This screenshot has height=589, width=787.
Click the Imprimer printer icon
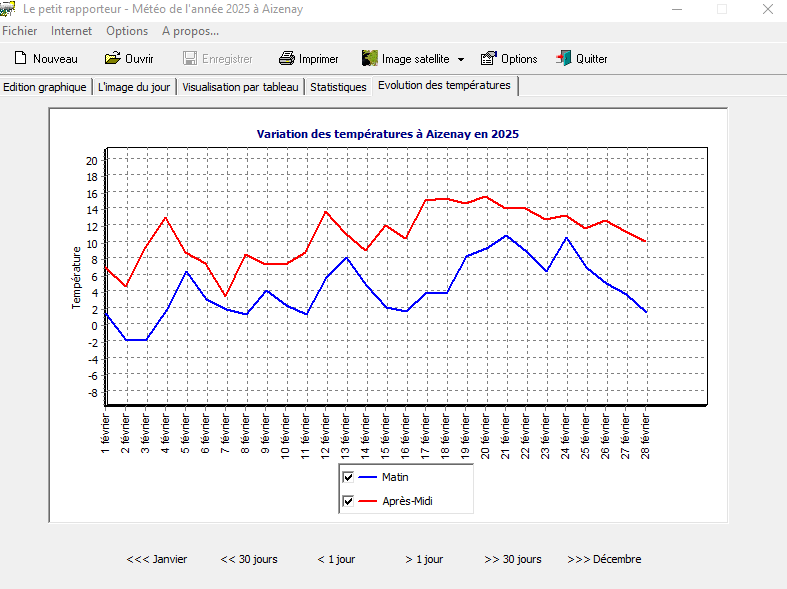tap(287, 59)
